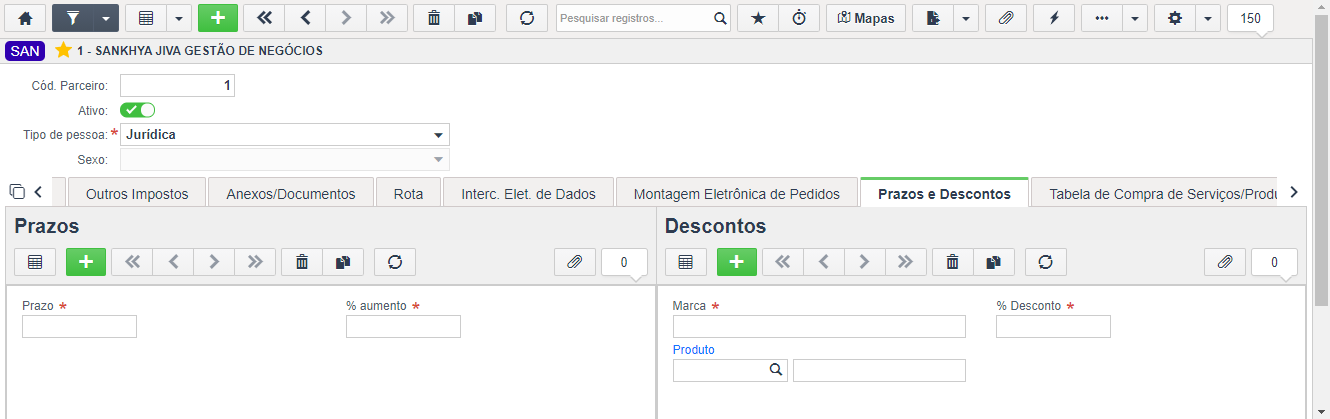Switch to the Anexos/Documentos tab

click(291, 193)
